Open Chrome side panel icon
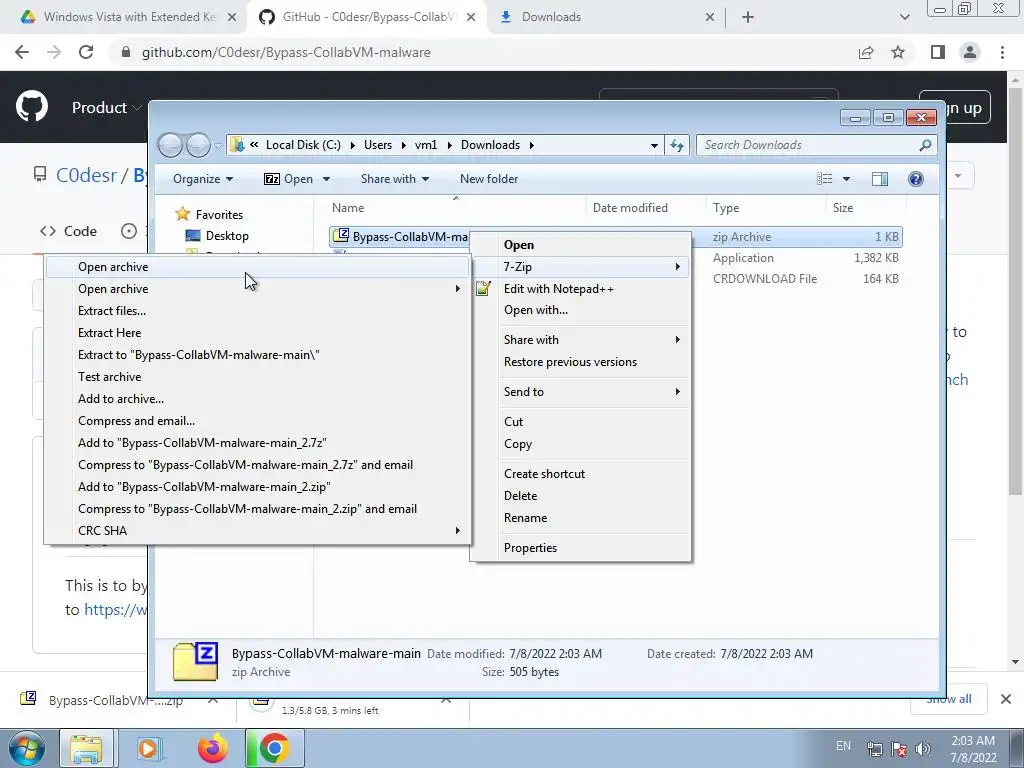Screen dimensions: 1024x768 click(x=938, y=52)
